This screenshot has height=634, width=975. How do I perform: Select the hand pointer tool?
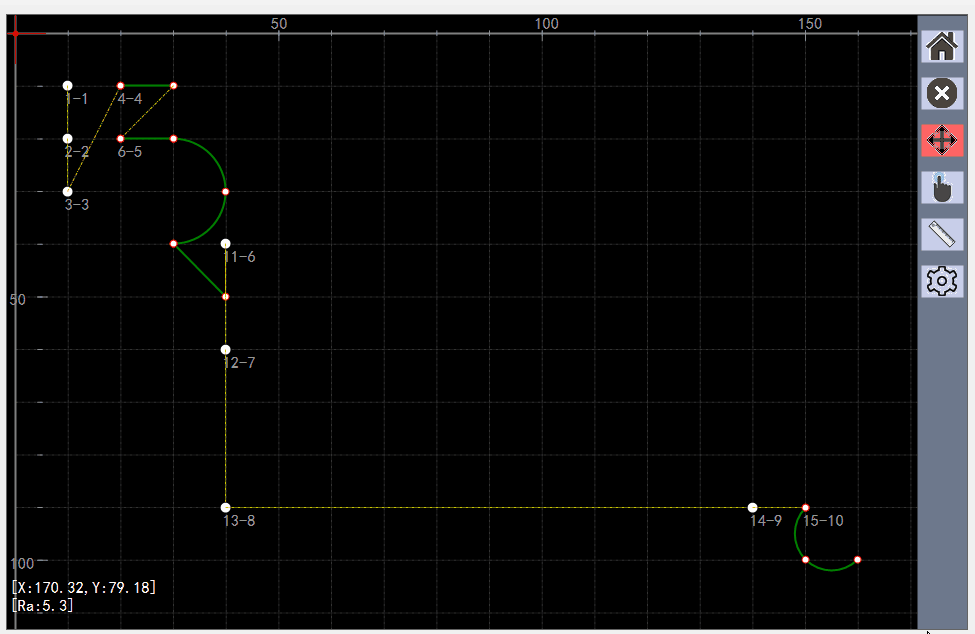point(942,187)
